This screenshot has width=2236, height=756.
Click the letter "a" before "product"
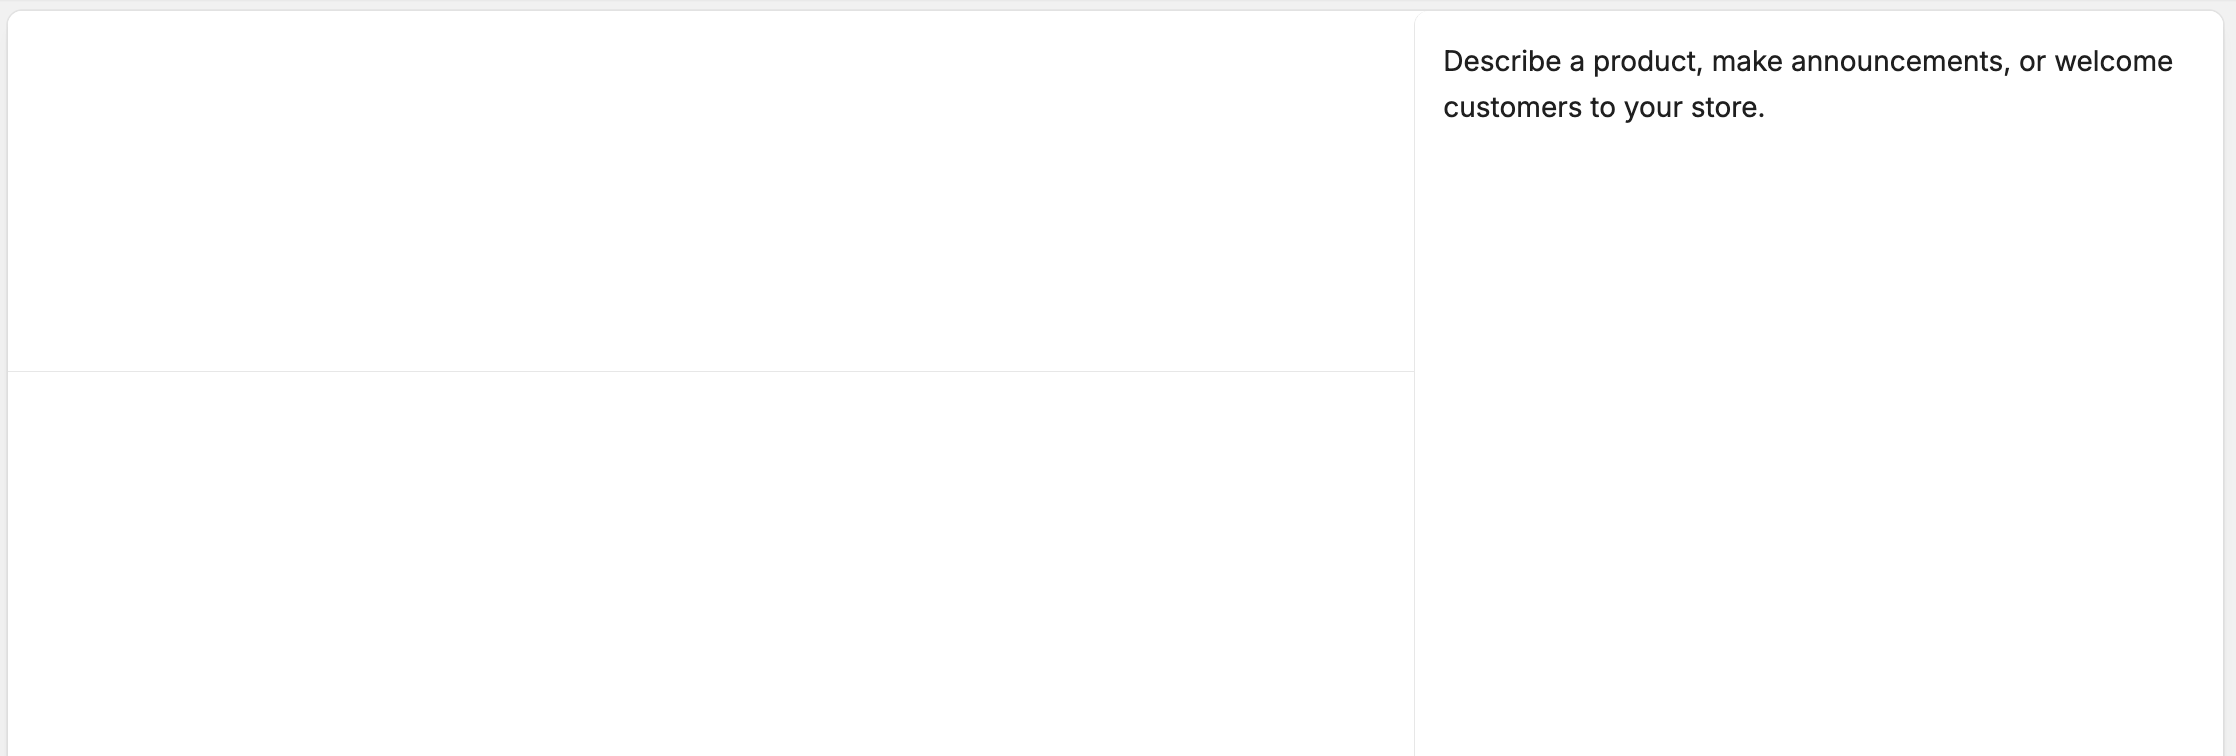point(1576,62)
